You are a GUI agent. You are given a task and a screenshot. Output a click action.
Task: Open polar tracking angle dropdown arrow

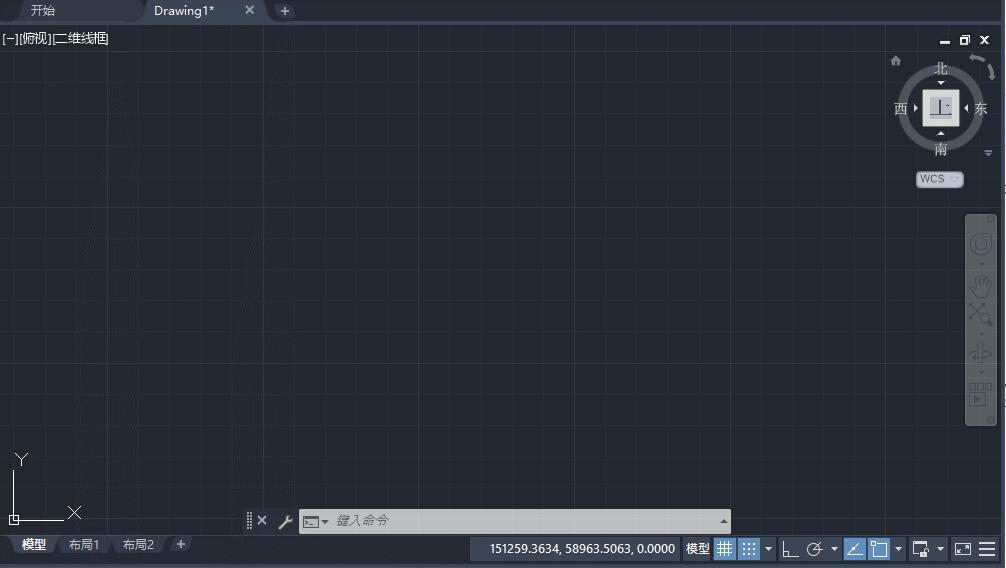(x=834, y=549)
